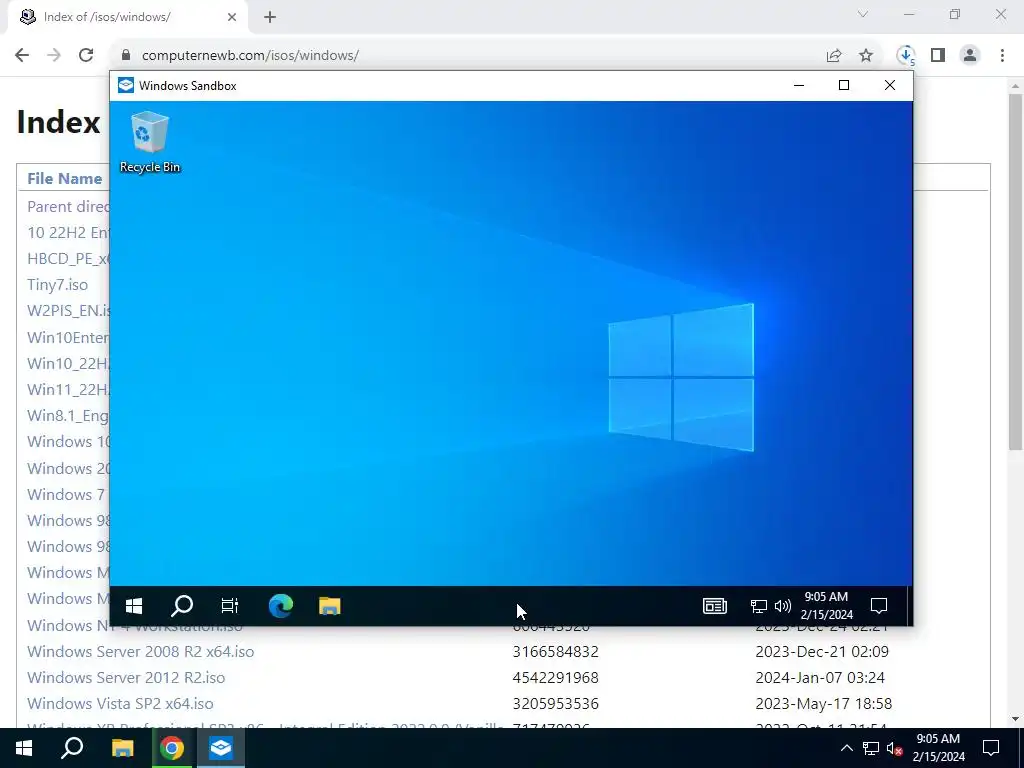Maximize the Windows Sandbox window
The width and height of the screenshot is (1024, 768).
tap(844, 86)
